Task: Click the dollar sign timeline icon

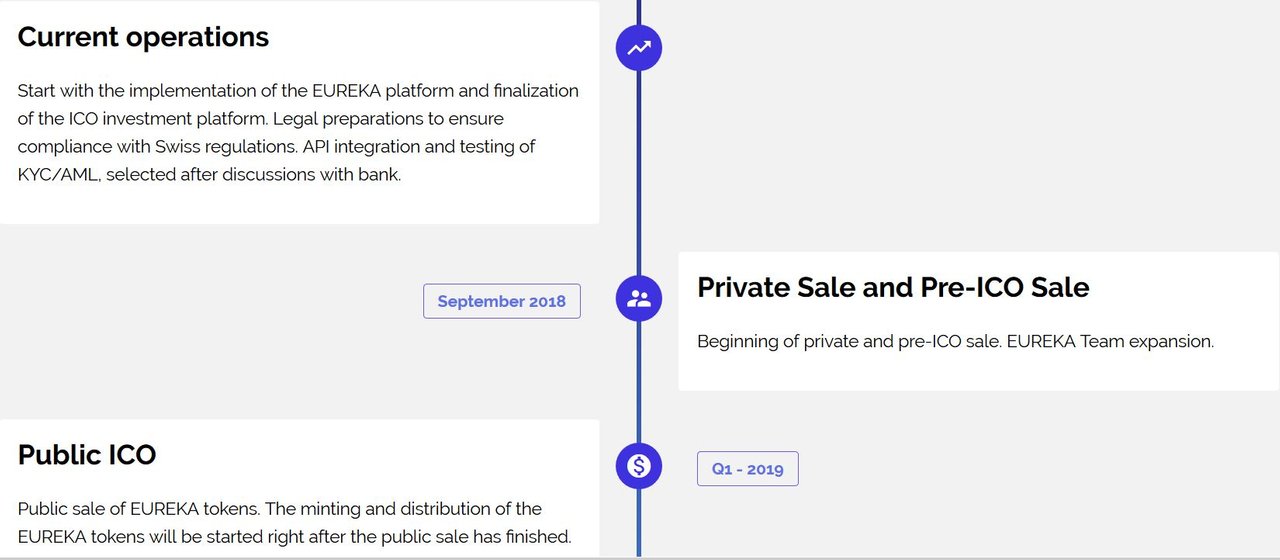Action: (639, 465)
